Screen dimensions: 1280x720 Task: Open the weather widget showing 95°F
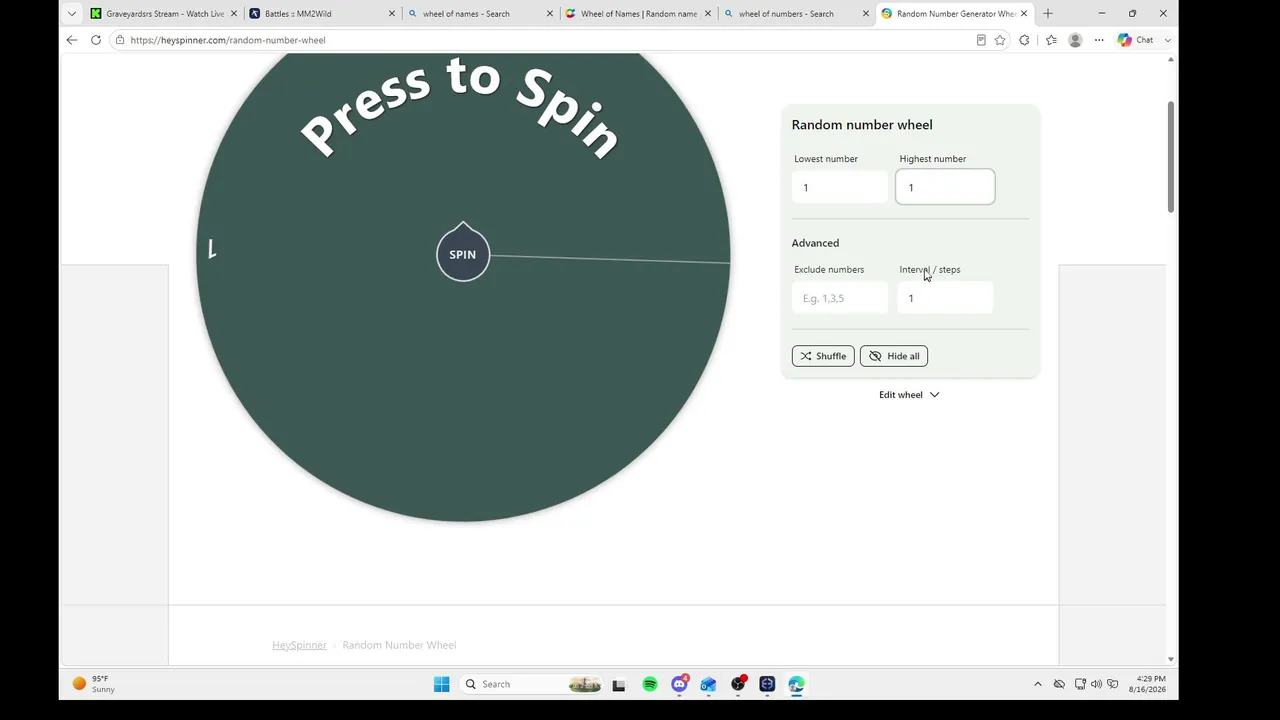click(x=93, y=684)
